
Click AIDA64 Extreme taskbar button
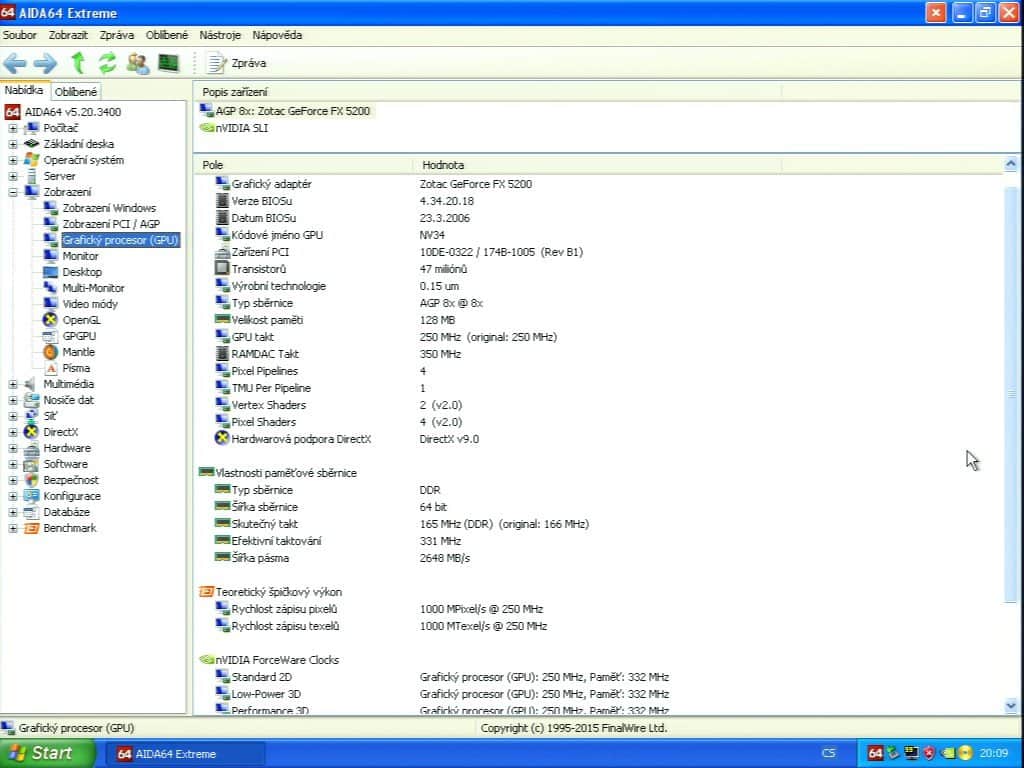(x=184, y=754)
